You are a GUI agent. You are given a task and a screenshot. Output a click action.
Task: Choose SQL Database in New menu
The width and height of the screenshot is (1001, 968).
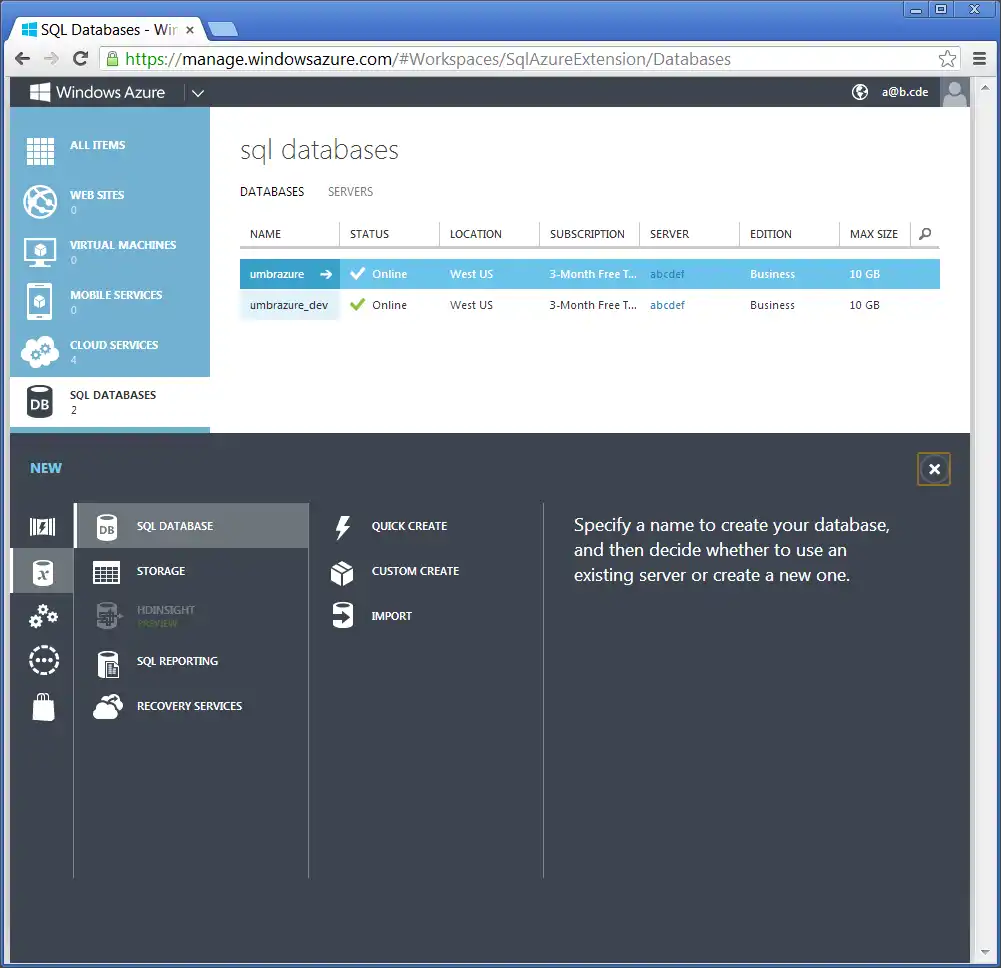pyautogui.click(x=192, y=526)
